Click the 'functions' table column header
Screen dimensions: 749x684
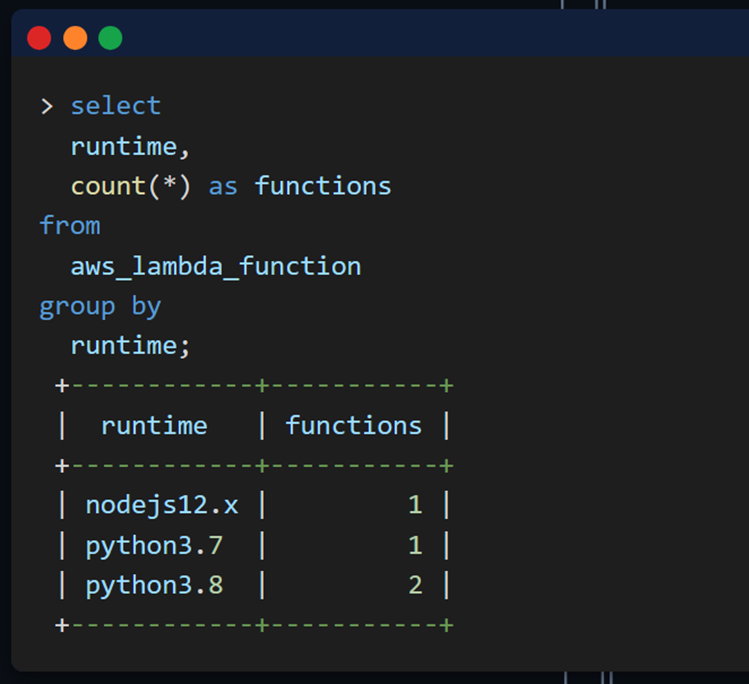click(353, 426)
